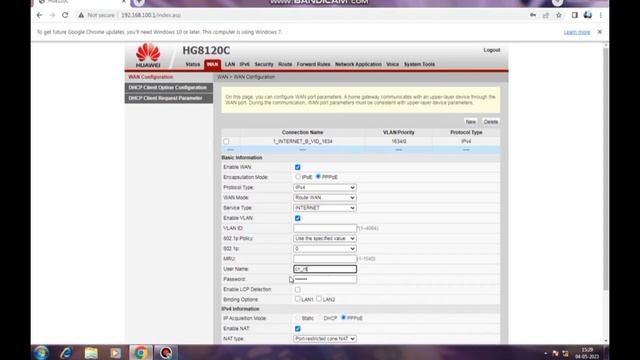Click the network tray icon
This screenshot has width=640, height=360.
[x=565, y=353]
